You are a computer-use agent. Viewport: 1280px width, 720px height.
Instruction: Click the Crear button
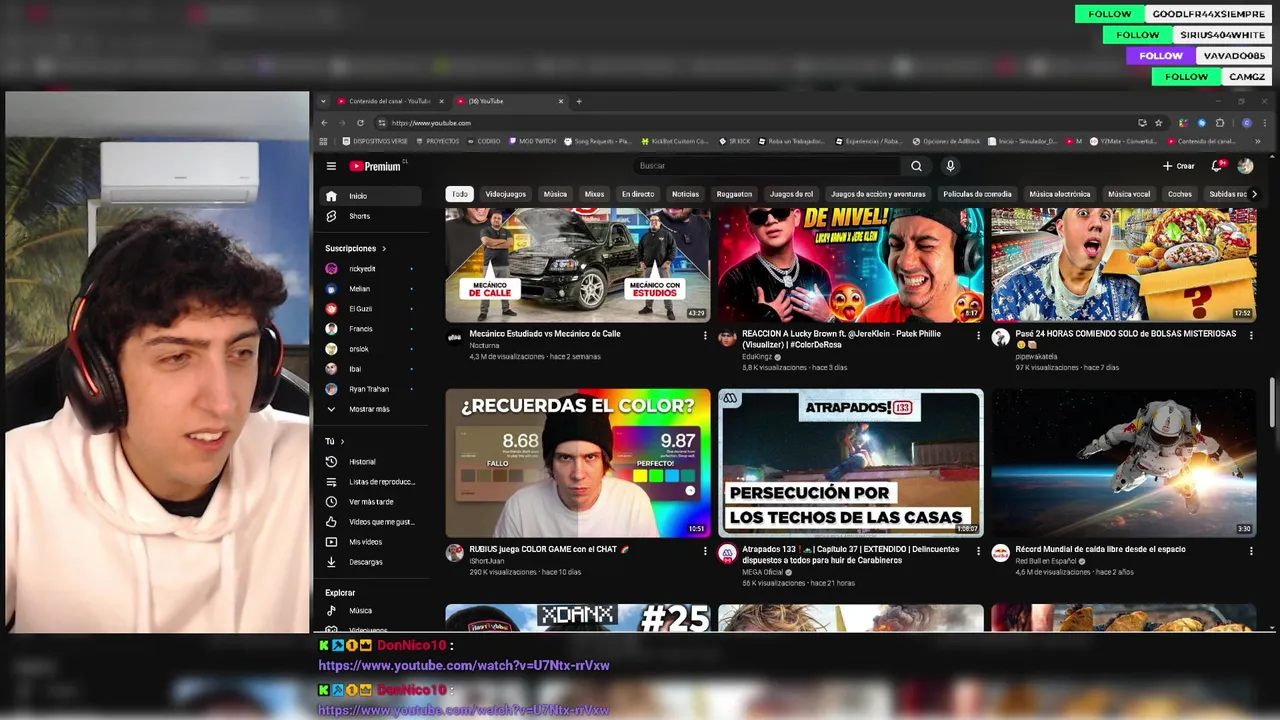pos(1179,166)
